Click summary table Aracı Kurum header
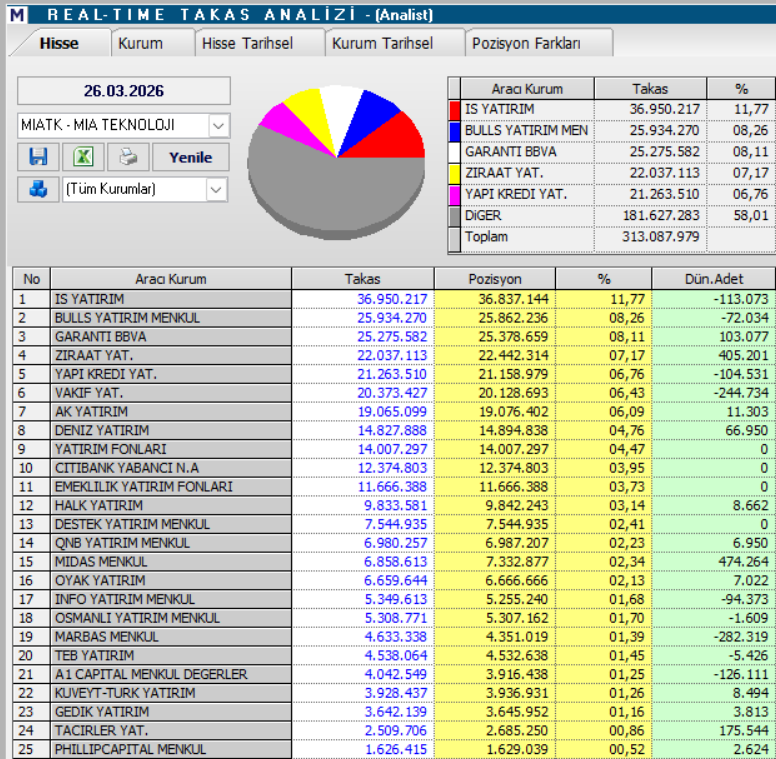 coord(527,89)
